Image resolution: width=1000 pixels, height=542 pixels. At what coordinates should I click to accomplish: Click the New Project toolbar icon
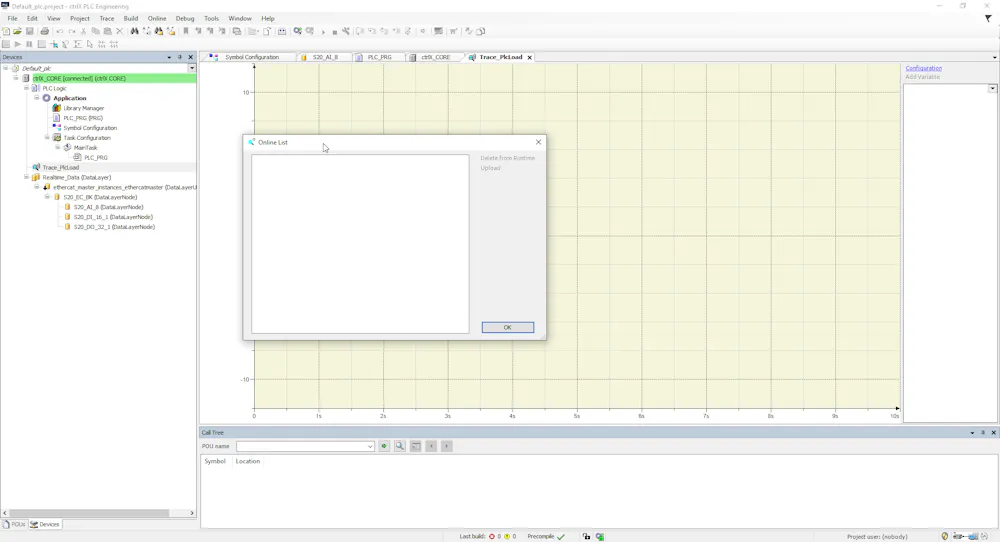coord(6,31)
